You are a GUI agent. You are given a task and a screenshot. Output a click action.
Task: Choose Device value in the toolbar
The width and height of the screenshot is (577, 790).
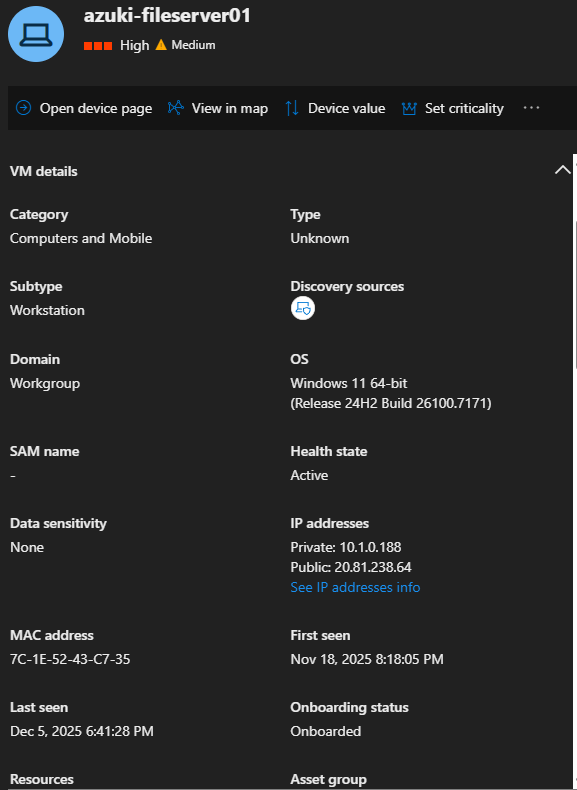point(335,108)
